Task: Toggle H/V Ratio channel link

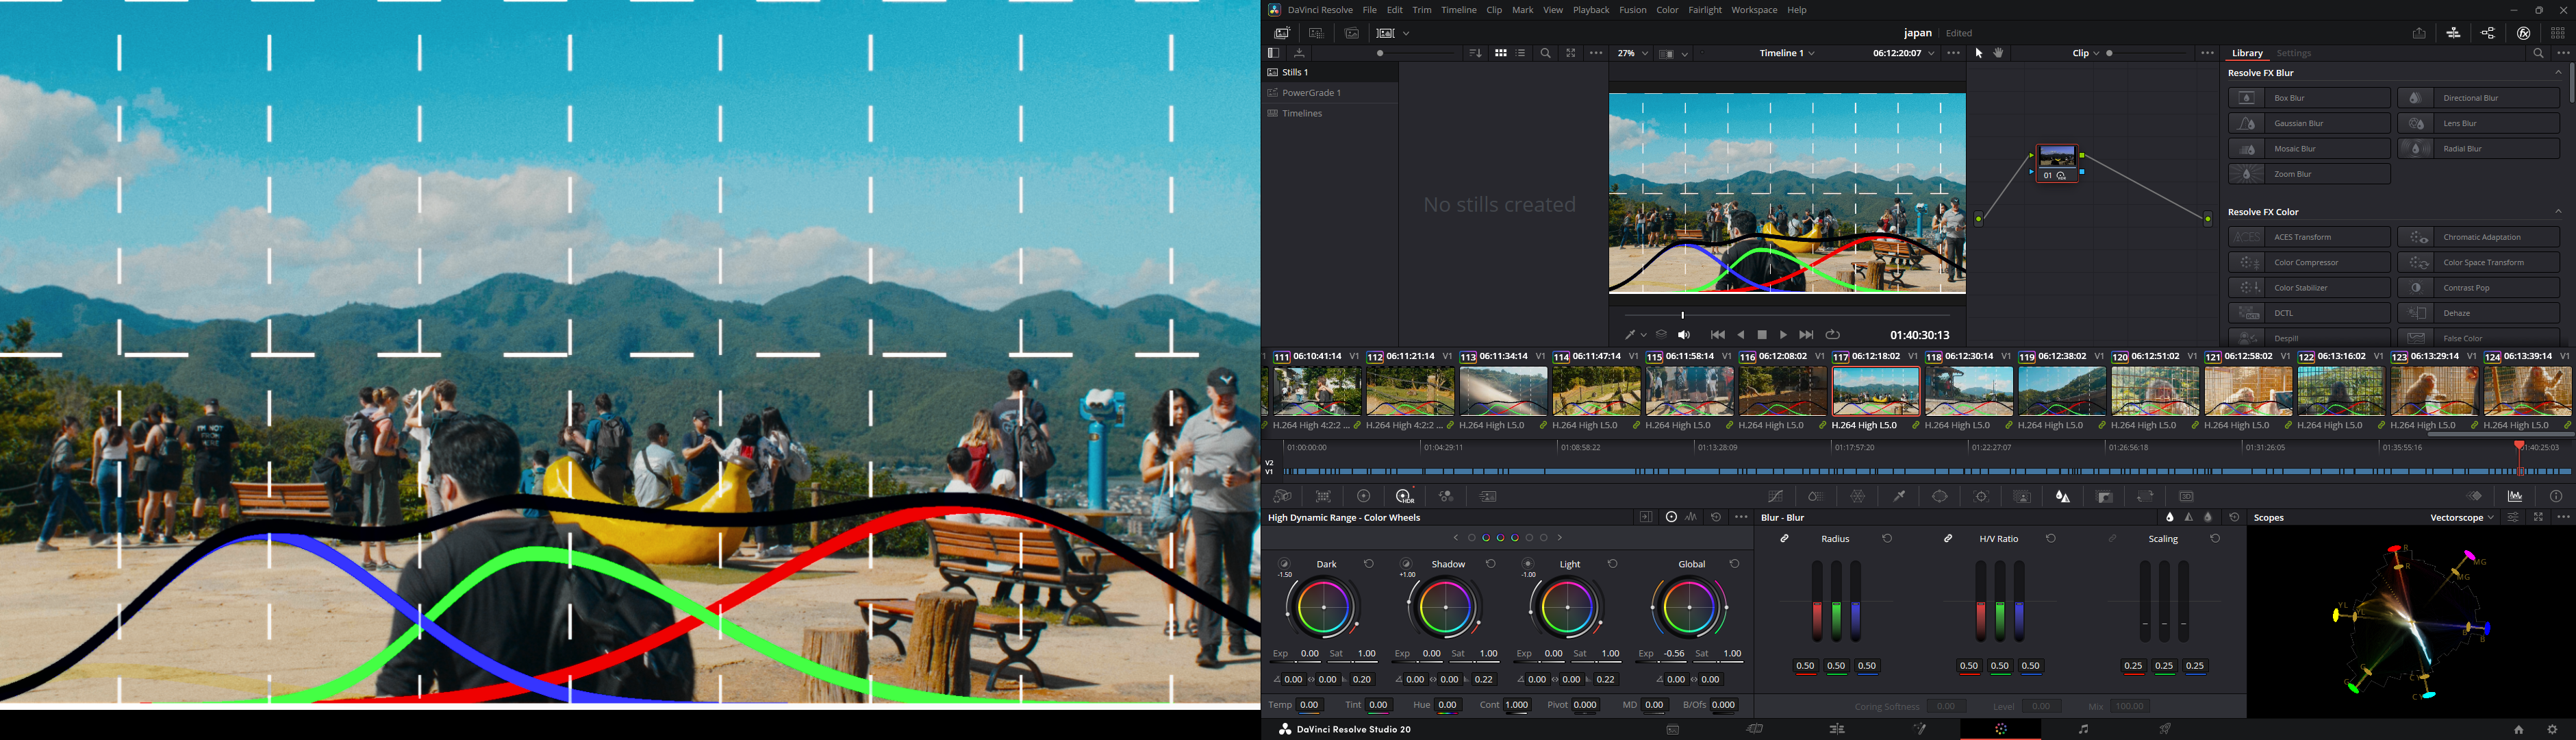Action: pos(1948,539)
